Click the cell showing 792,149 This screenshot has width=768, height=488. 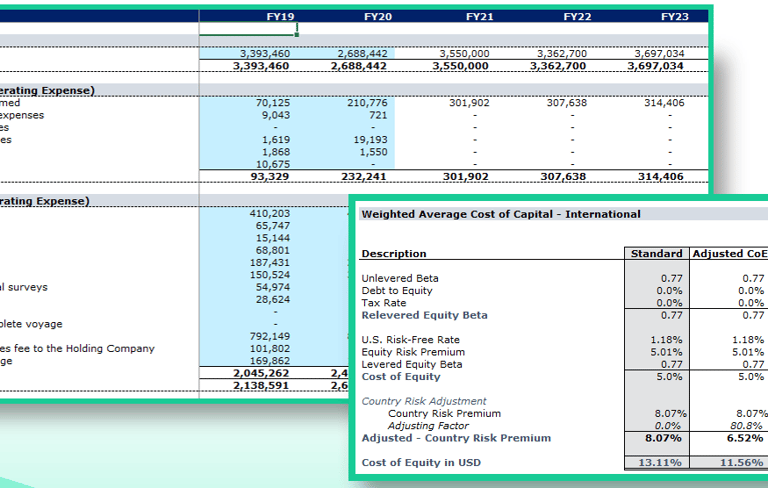point(269,336)
